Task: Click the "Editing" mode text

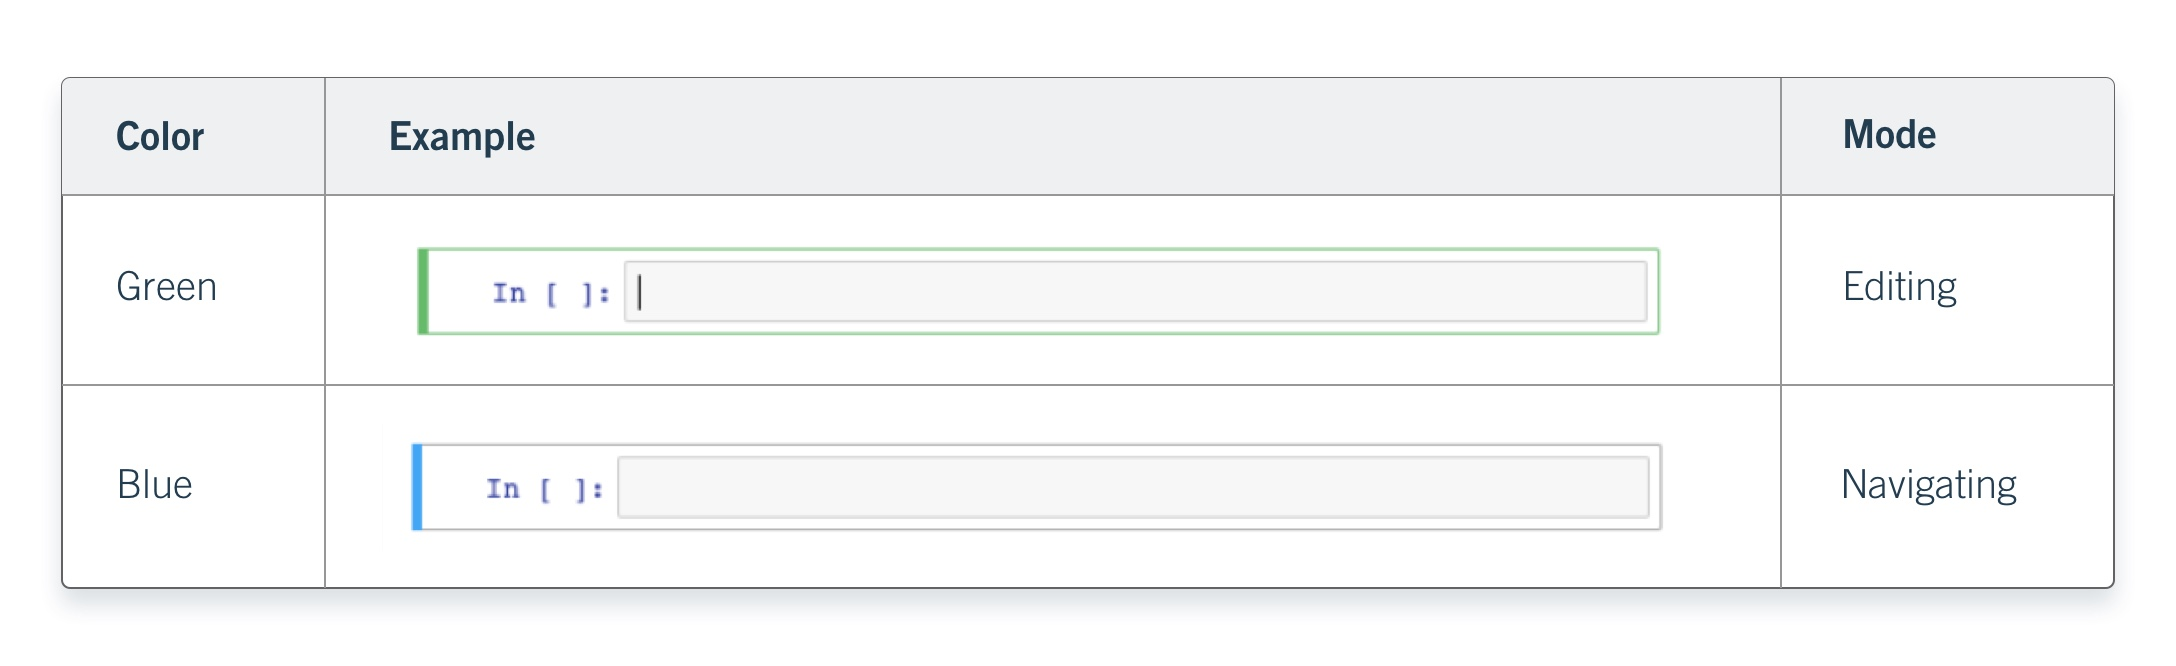Action: click(x=1899, y=287)
